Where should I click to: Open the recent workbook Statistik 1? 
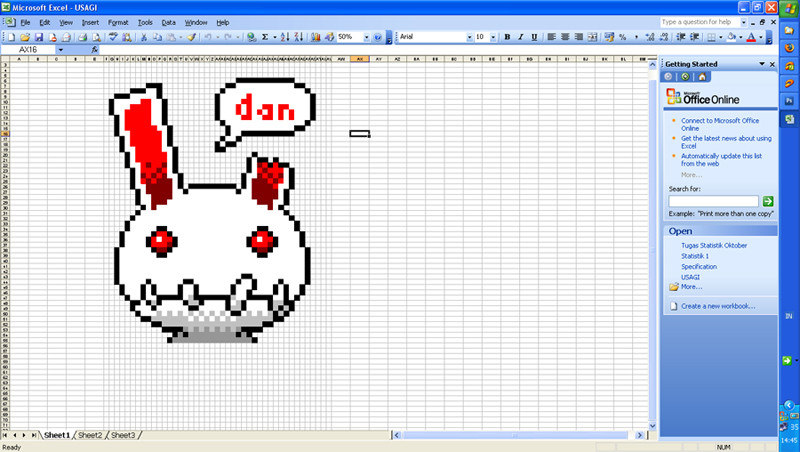pyautogui.click(x=694, y=256)
